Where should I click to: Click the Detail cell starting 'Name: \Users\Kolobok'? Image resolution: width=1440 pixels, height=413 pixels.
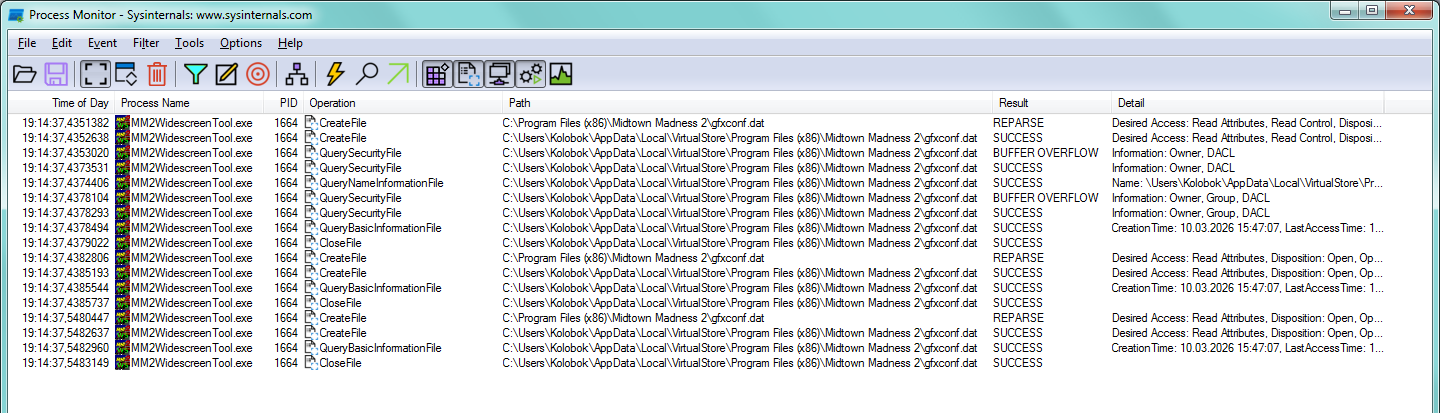[1248, 183]
